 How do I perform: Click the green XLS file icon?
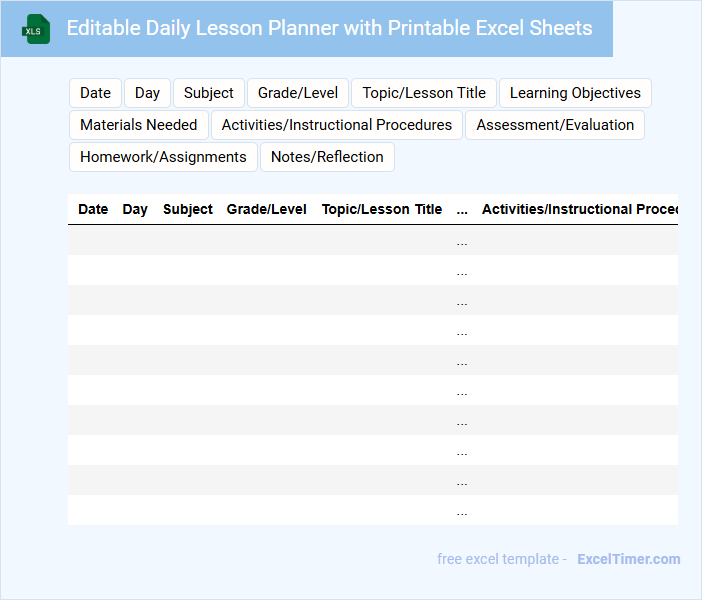[x=36, y=29]
